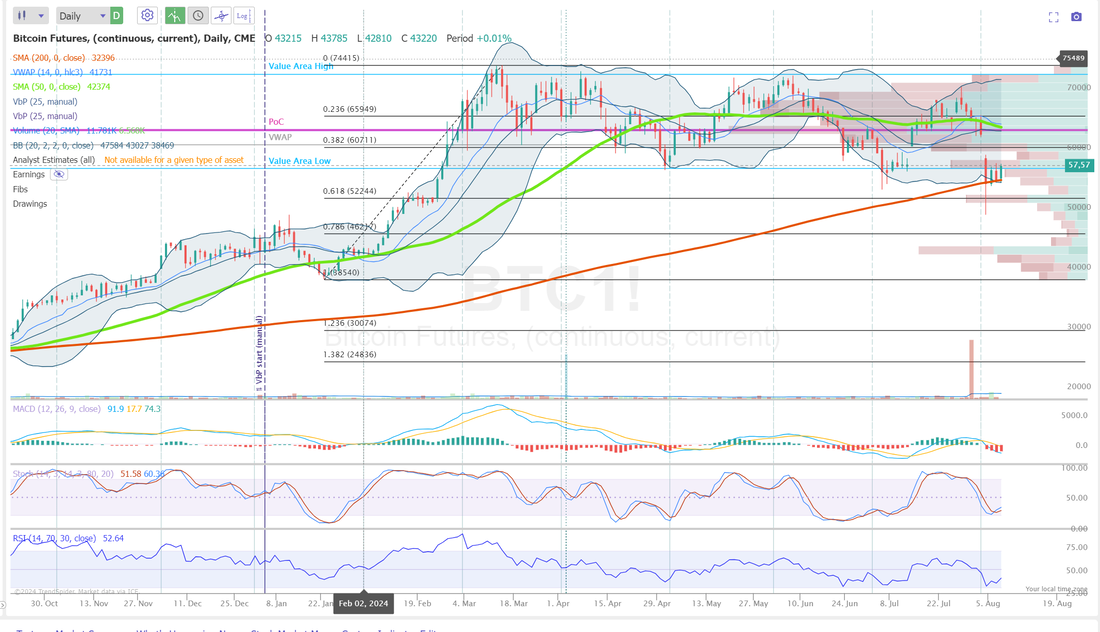Select the BB (20, 2, 2, 0, close) label
Screen dimensions: 1100x632
click(x=53, y=146)
